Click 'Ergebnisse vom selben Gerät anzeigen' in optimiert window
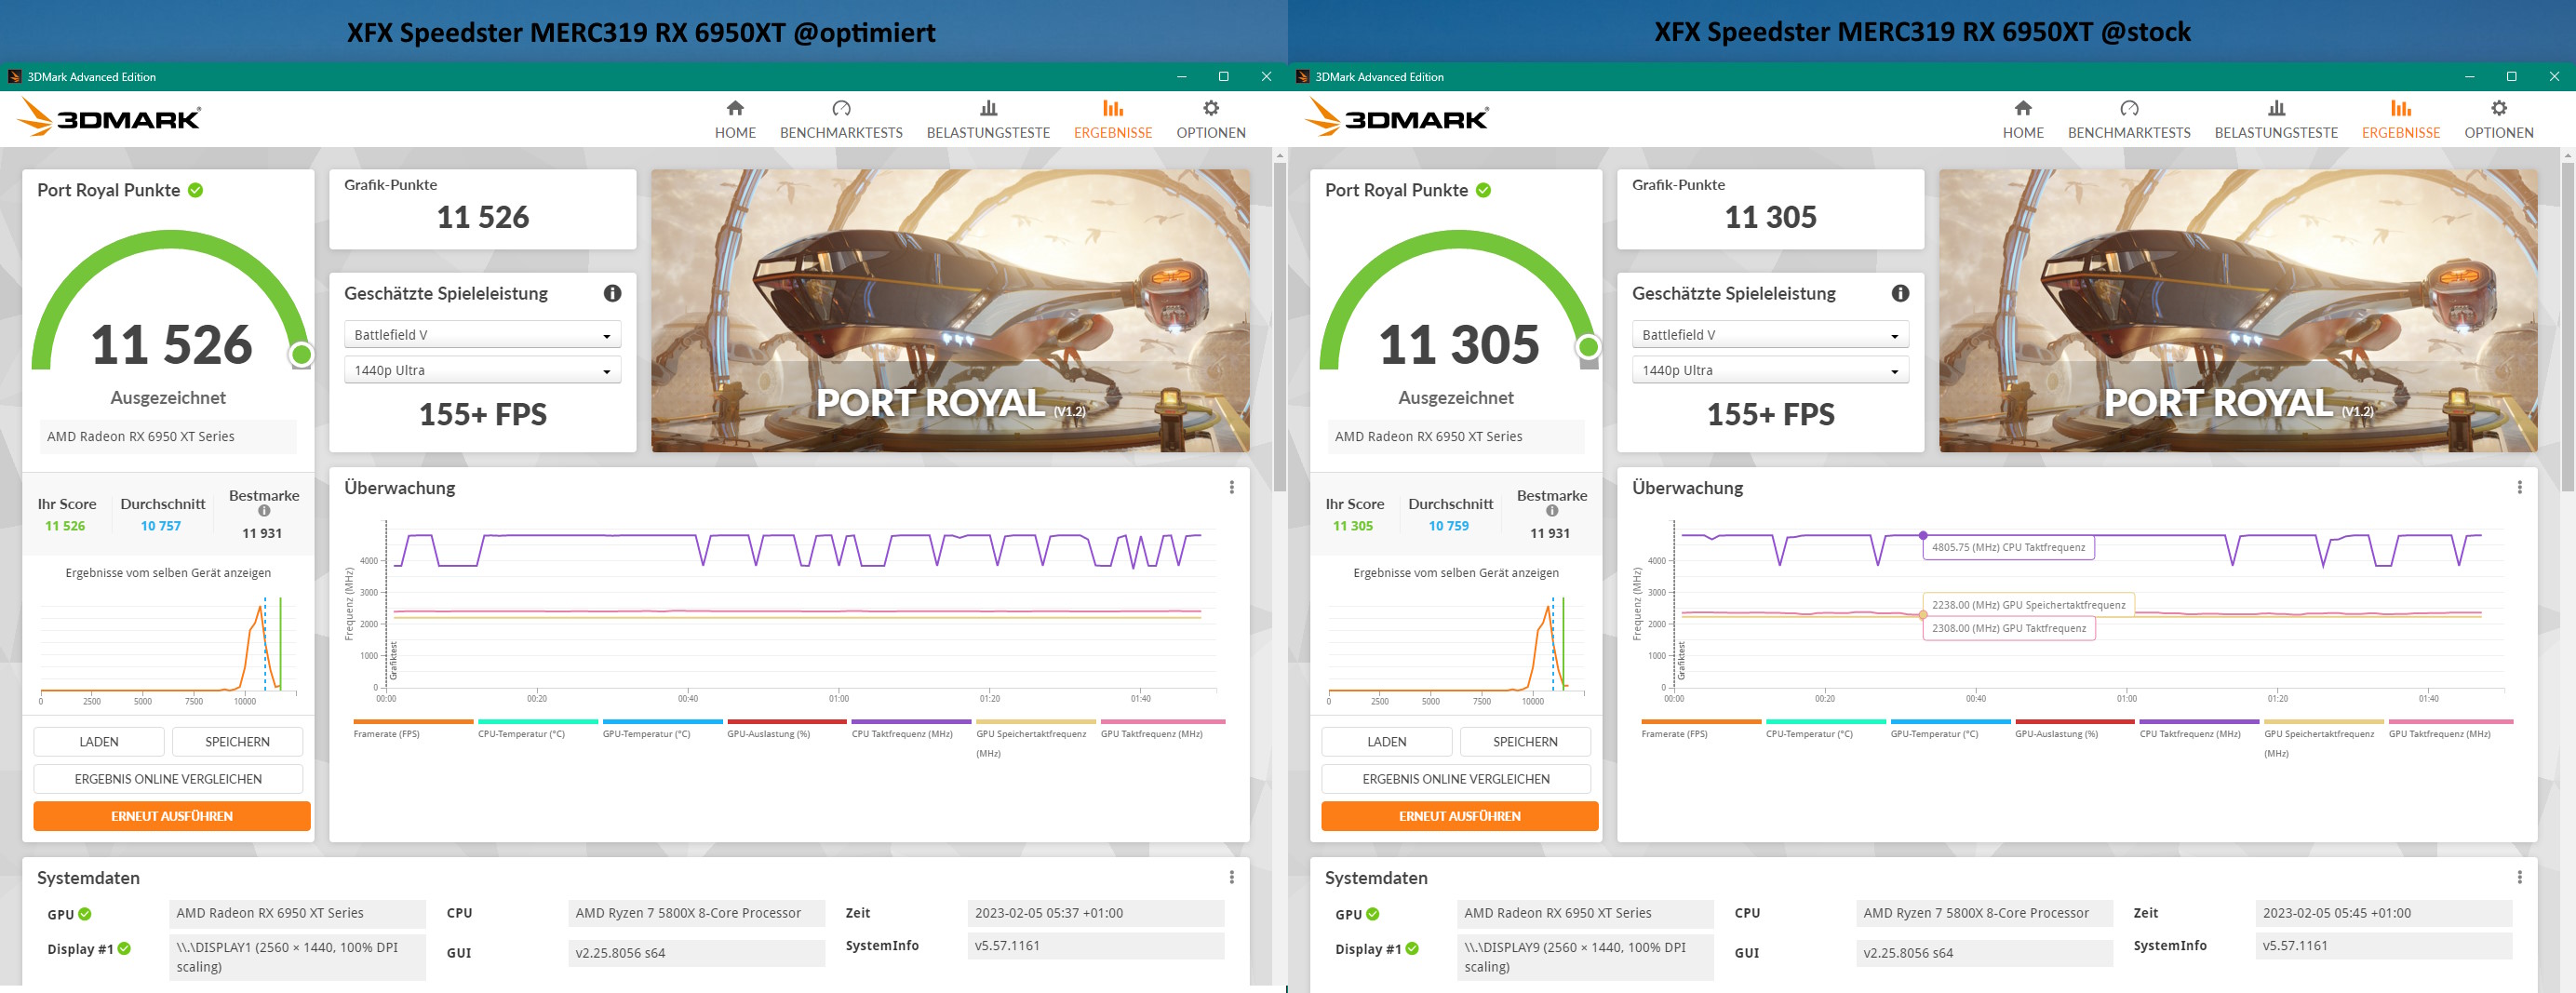 tap(168, 573)
